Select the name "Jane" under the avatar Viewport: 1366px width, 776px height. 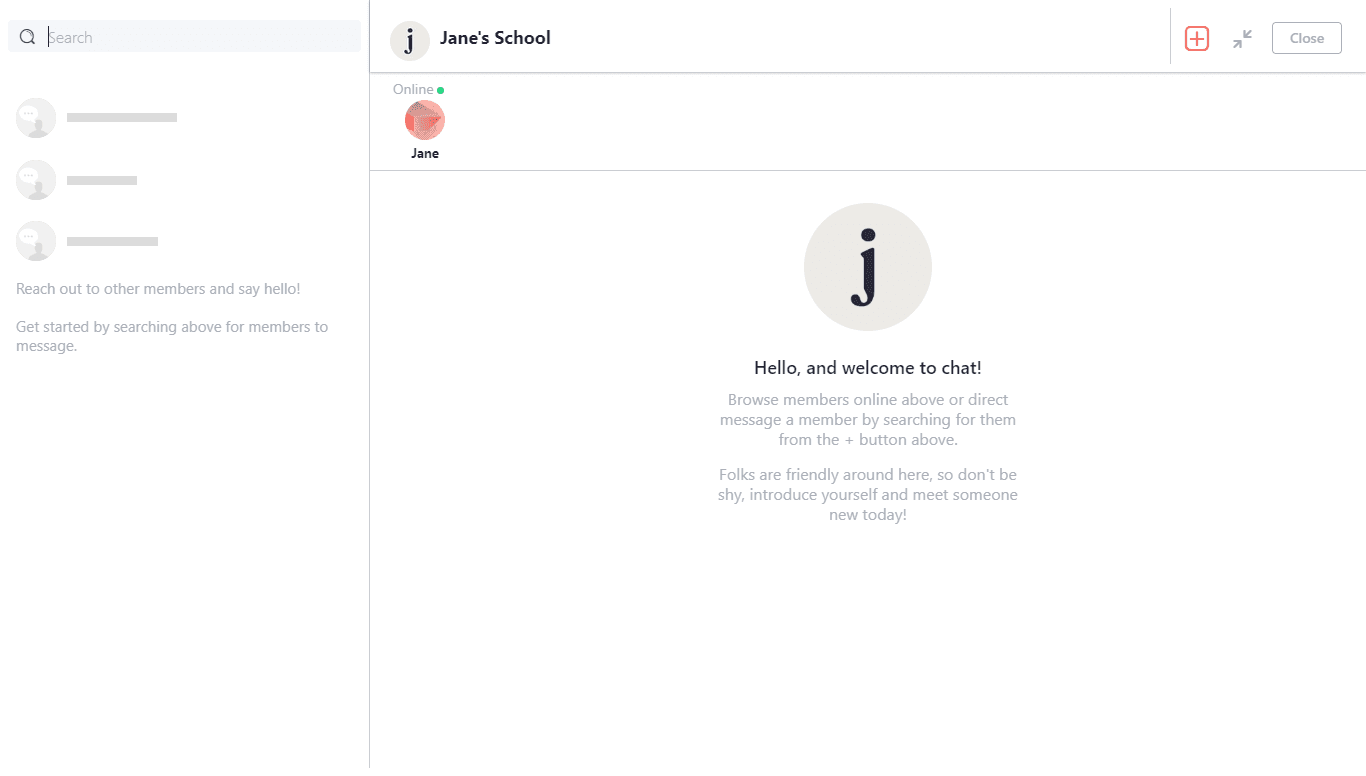tap(425, 154)
